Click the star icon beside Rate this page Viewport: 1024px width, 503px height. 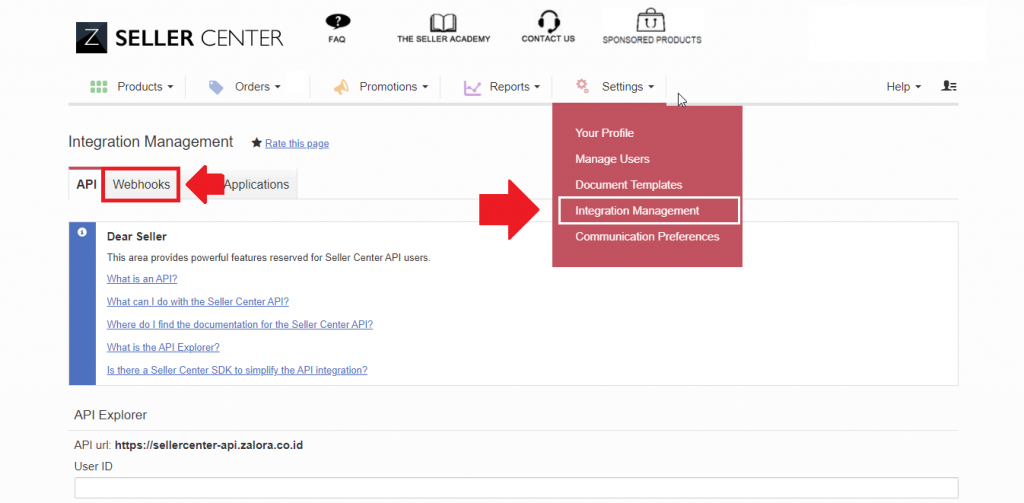(257, 143)
